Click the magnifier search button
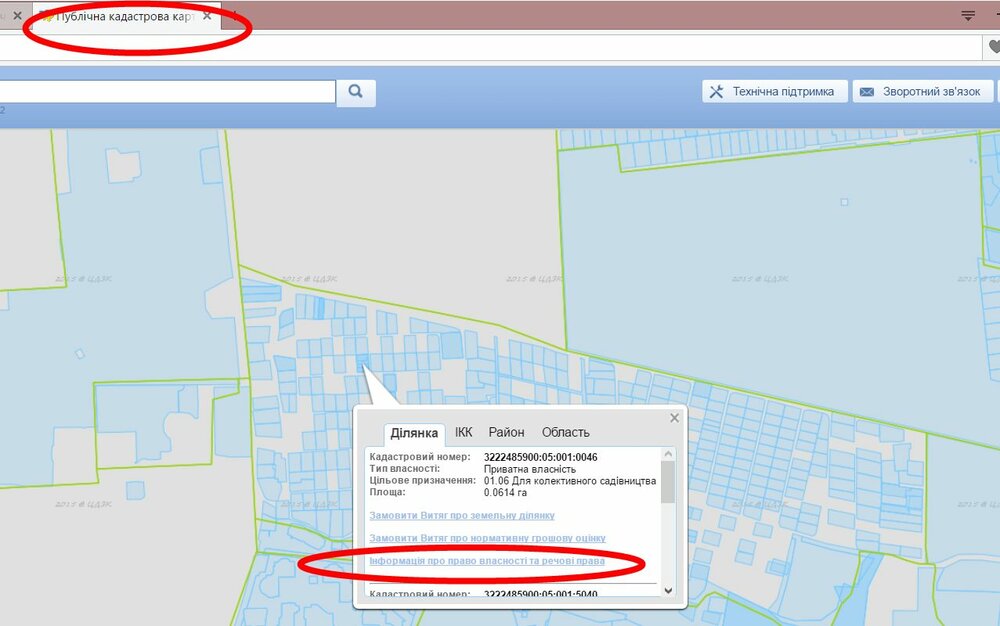 coord(356,92)
